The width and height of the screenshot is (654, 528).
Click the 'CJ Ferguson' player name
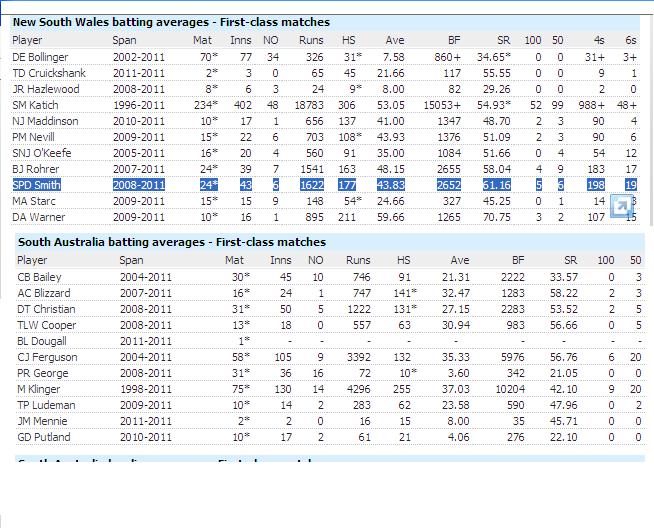click(47, 357)
